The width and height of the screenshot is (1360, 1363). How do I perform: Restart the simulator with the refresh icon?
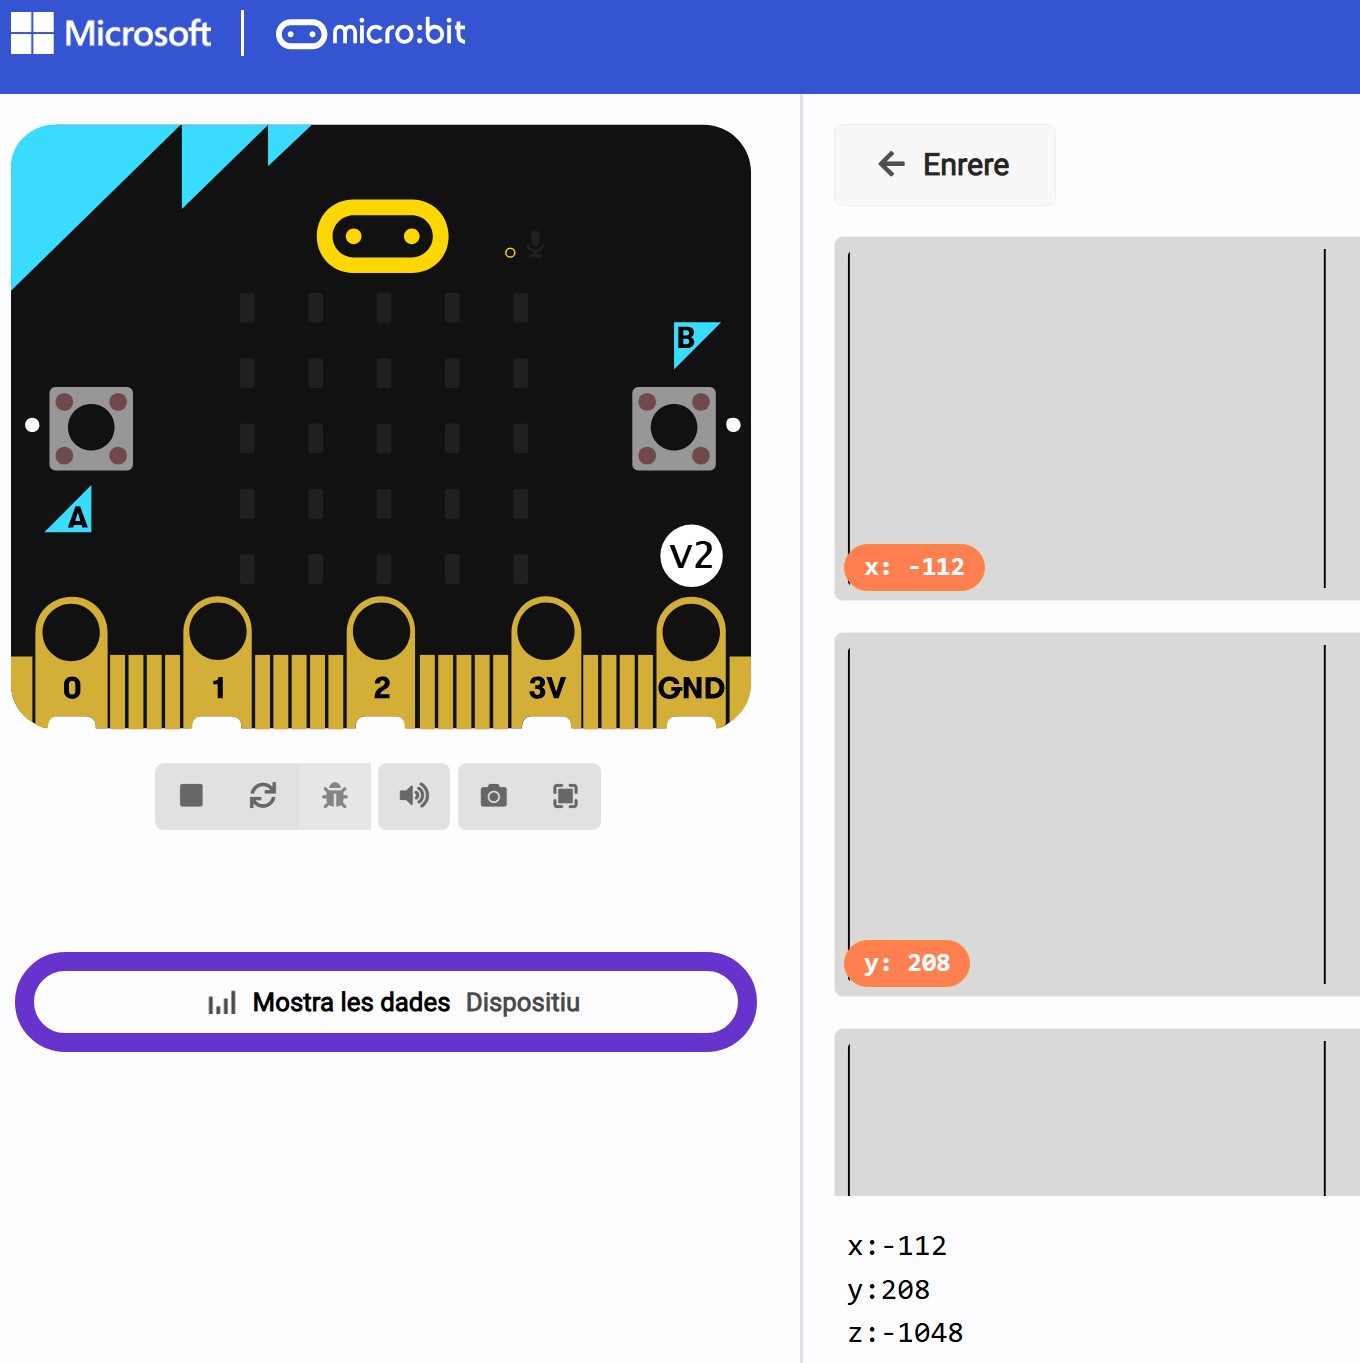click(x=263, y=796)
